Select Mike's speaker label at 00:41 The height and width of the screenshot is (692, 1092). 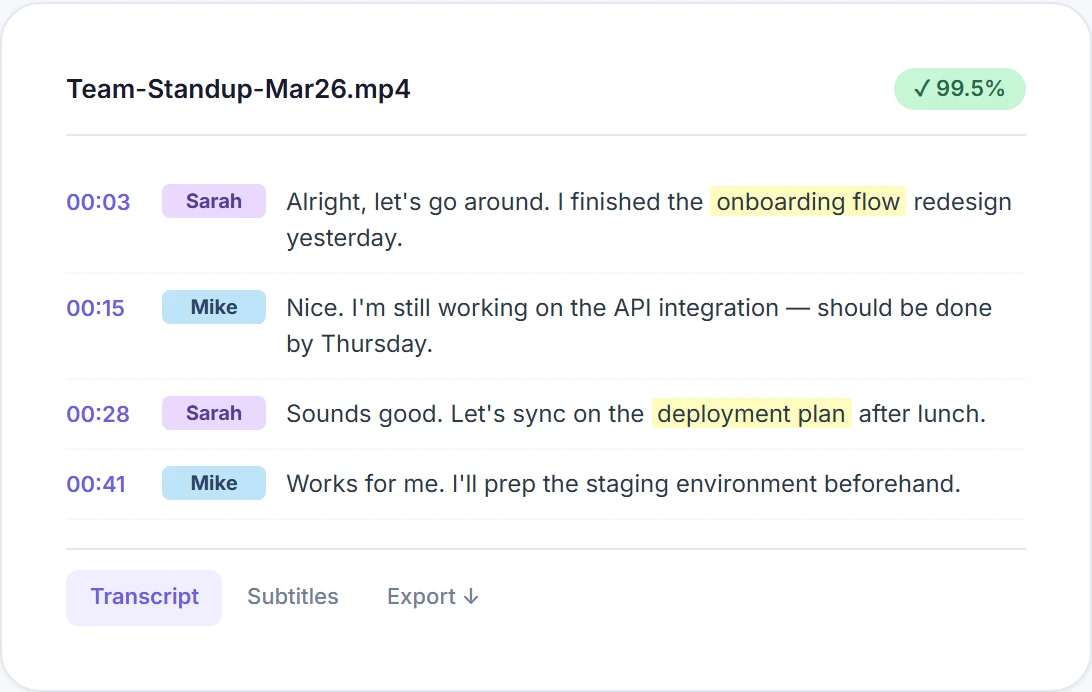pyautogui.click(x=214, y=483)
